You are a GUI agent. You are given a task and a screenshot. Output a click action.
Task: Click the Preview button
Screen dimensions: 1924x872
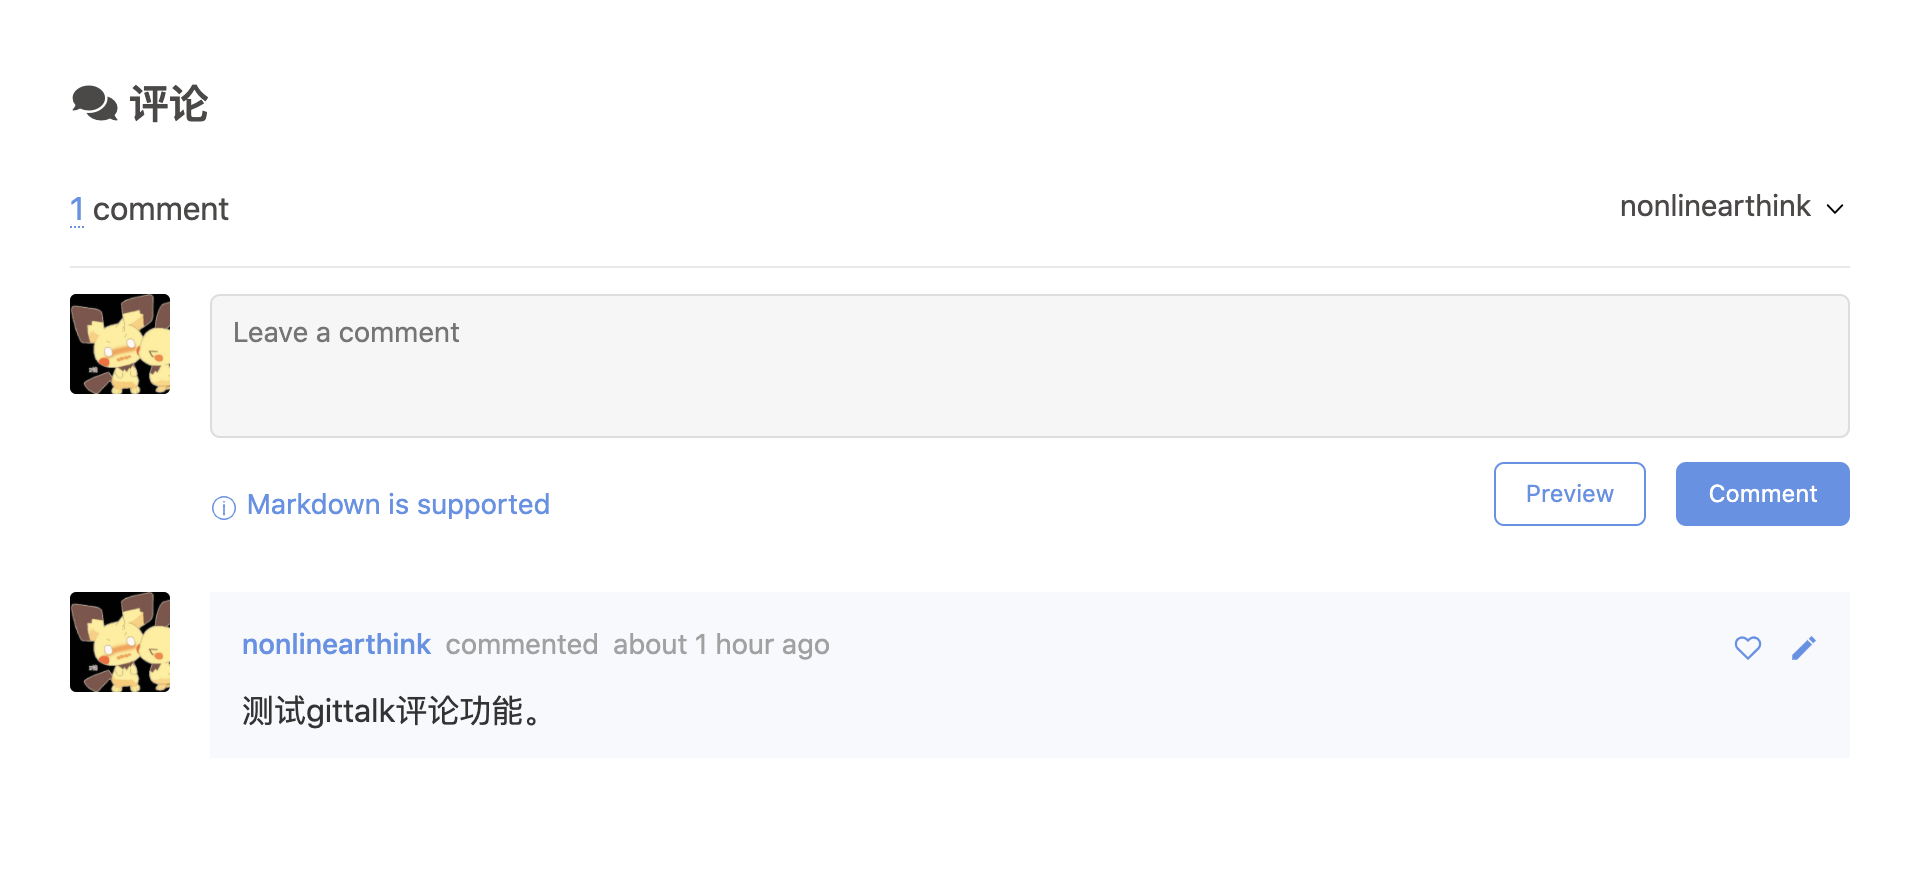click(1569, 494)
